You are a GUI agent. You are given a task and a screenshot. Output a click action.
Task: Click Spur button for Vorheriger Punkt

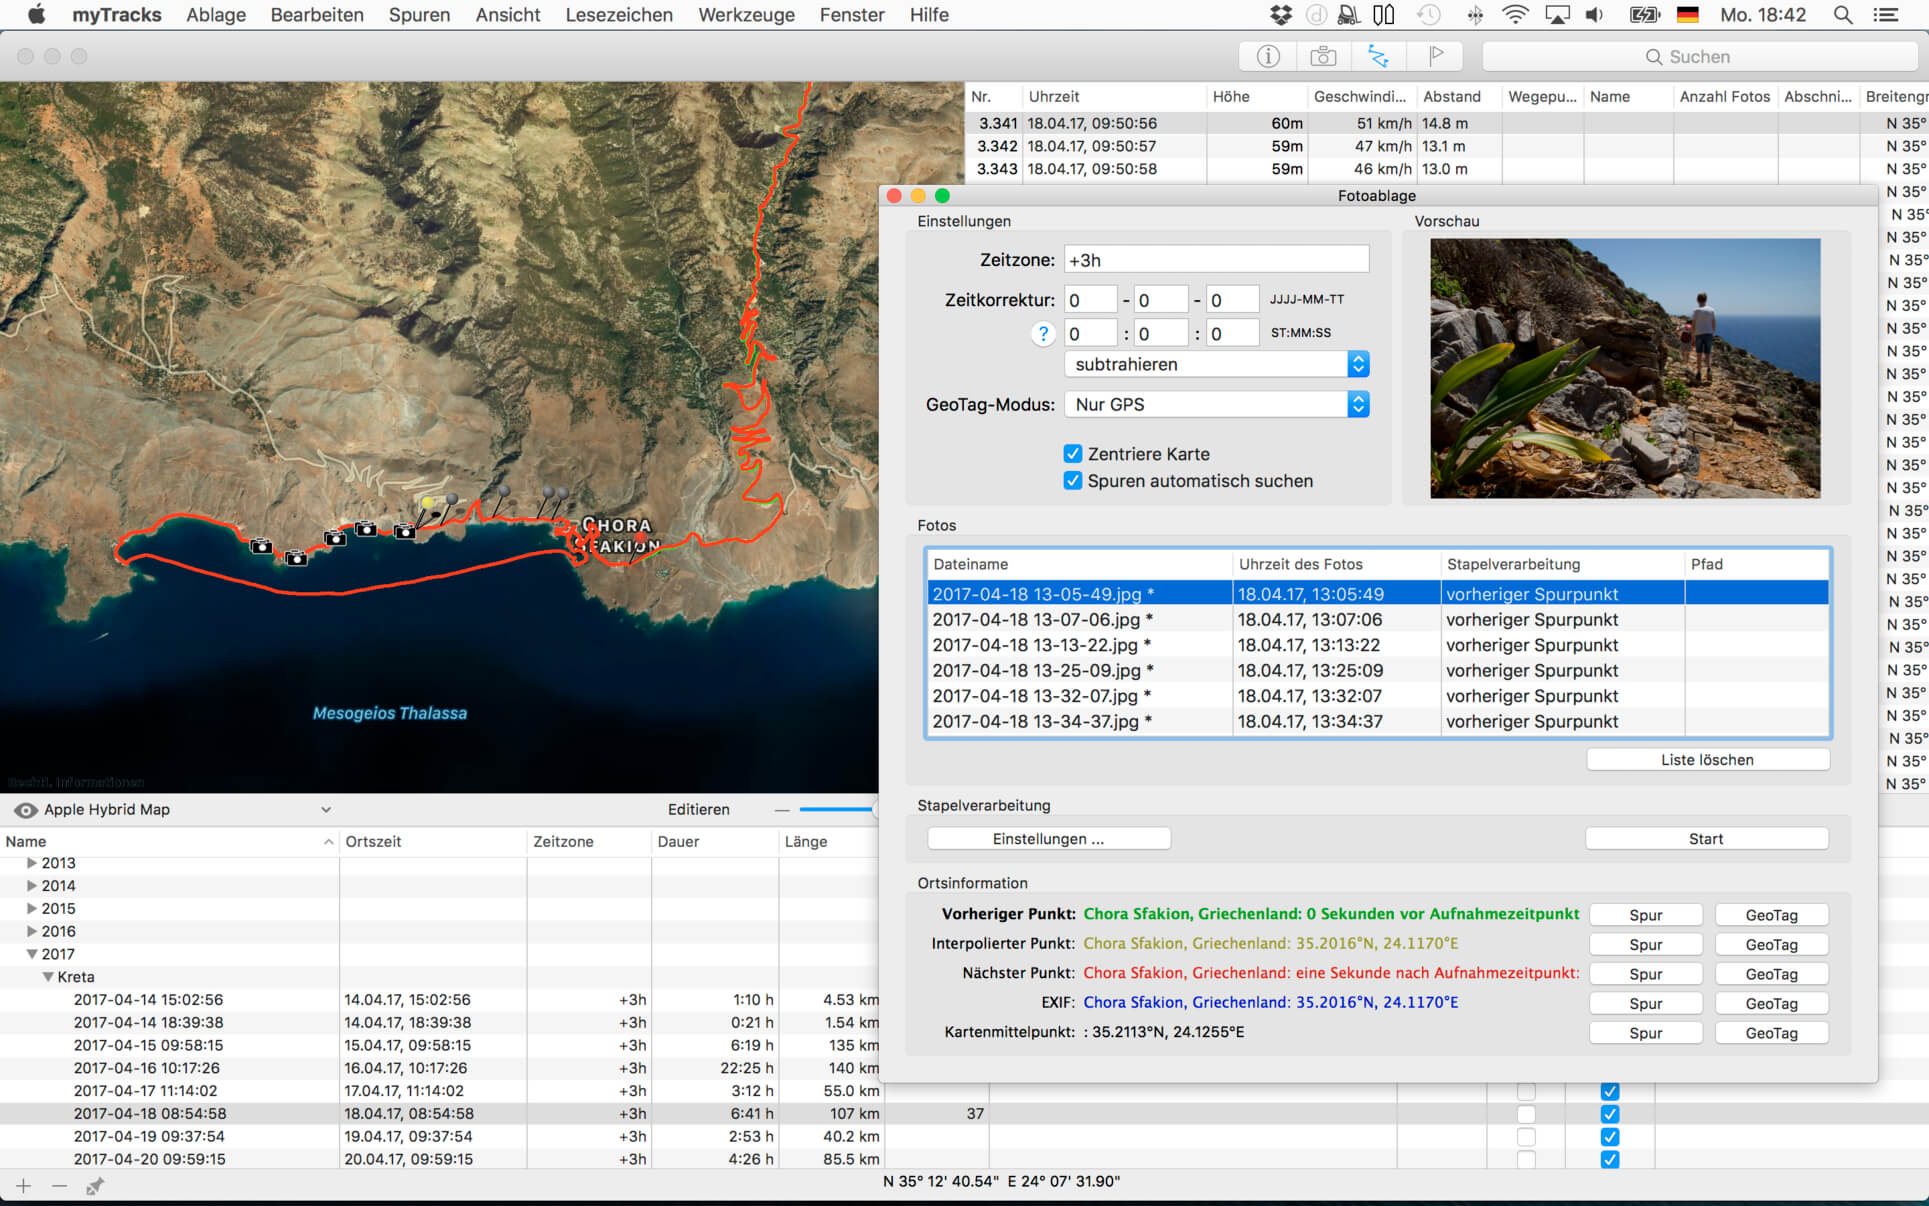[x=1645, y=915]
